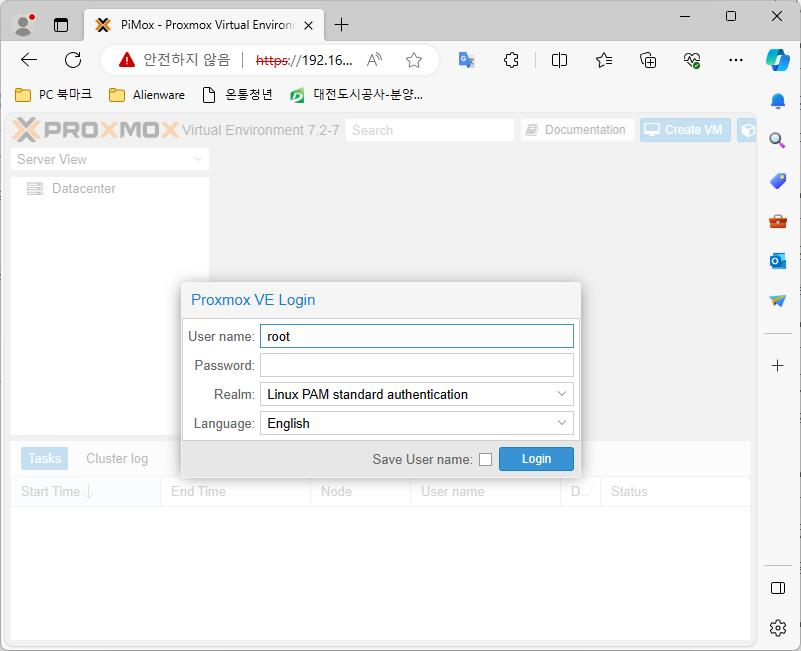
Task: Open the sidebar paper plane Drop icon
Action: (x=778, y=300)
